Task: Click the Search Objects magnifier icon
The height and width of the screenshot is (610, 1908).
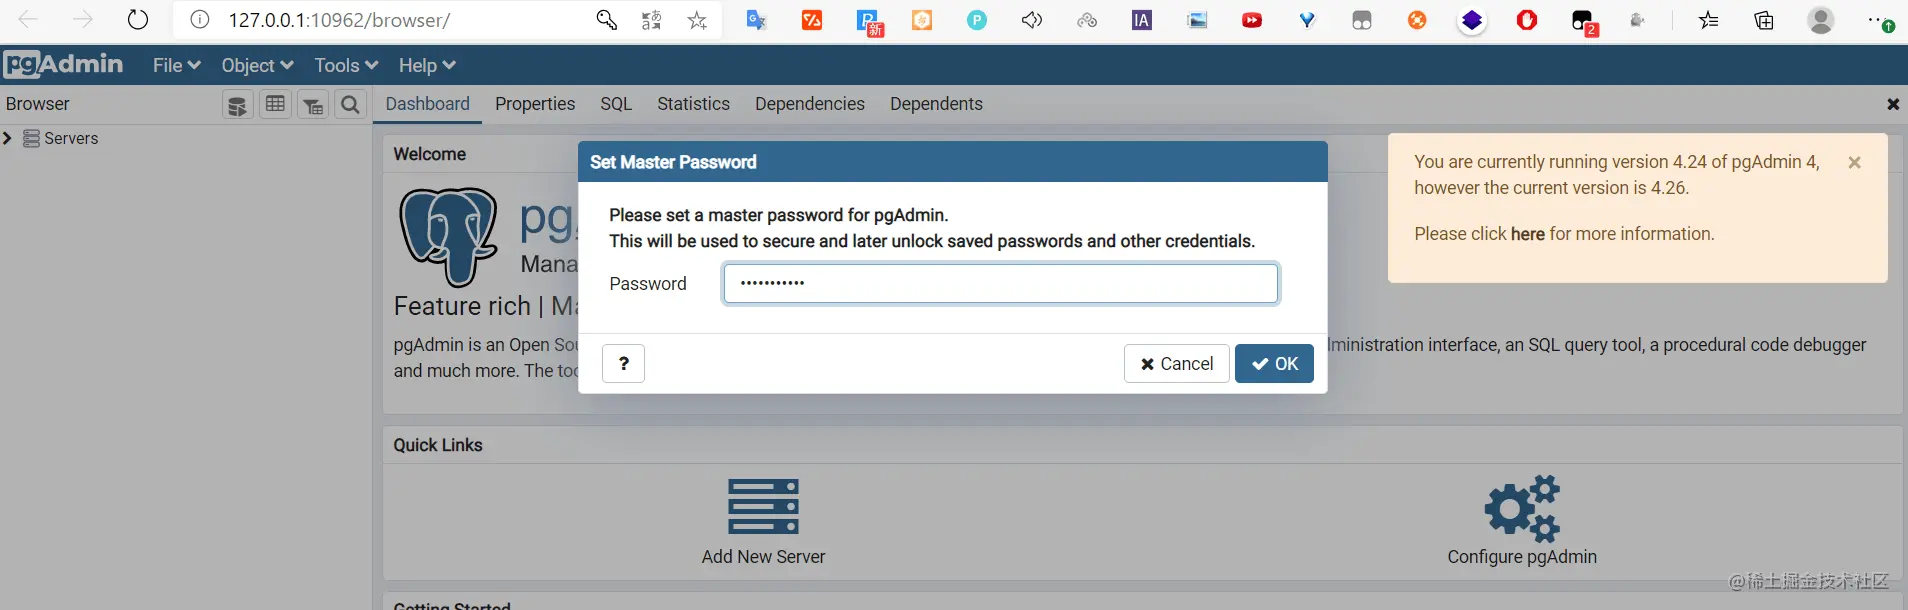Action: (x=350, y=104)
